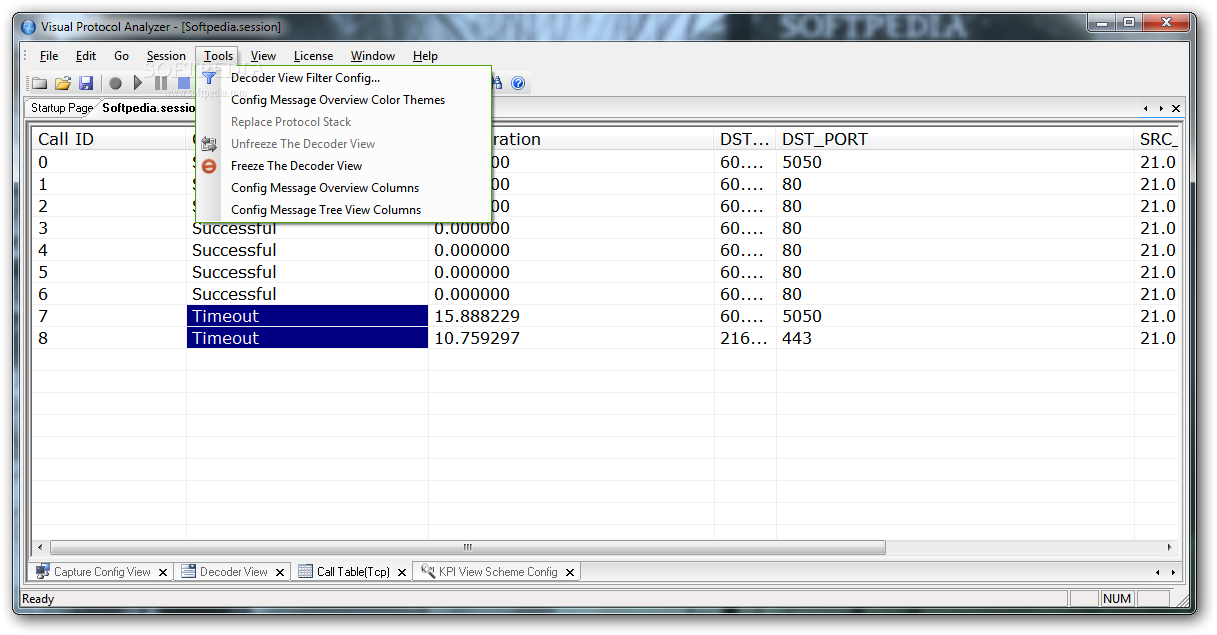Image resolution: width=1217 pixels, height=635 pixels.
Task: Click the blue Stop square toolbar icon
Action: pyautogui.click(x=183, y=83)
